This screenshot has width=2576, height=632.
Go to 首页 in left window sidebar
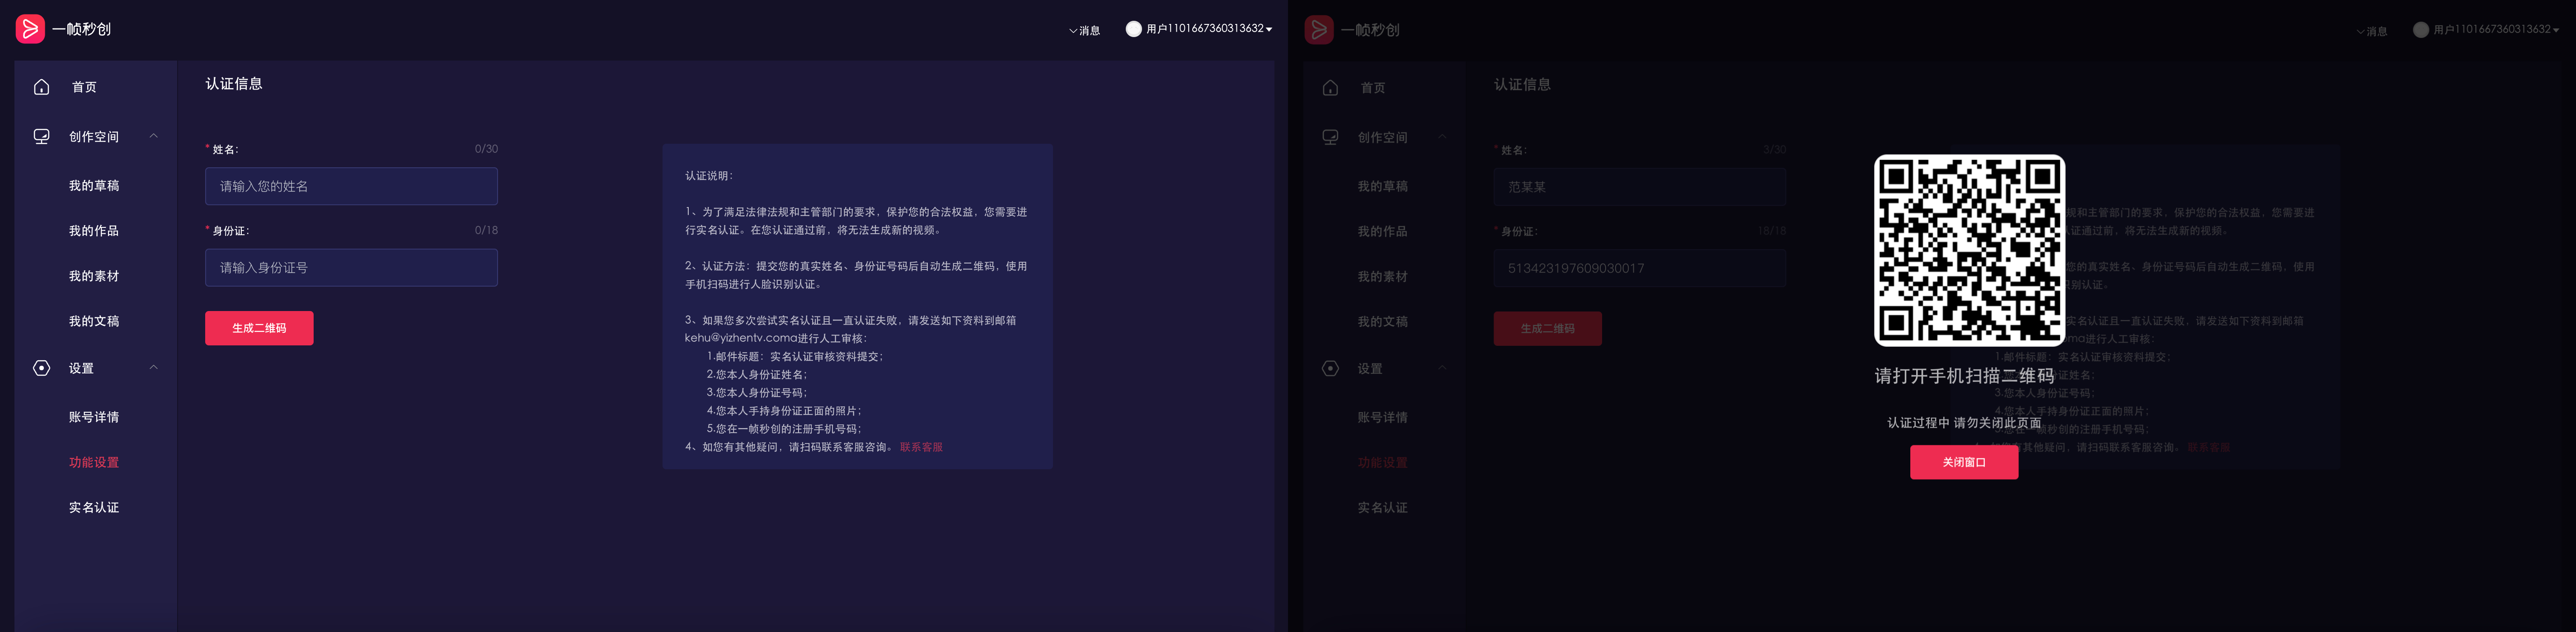coord(84,87)
